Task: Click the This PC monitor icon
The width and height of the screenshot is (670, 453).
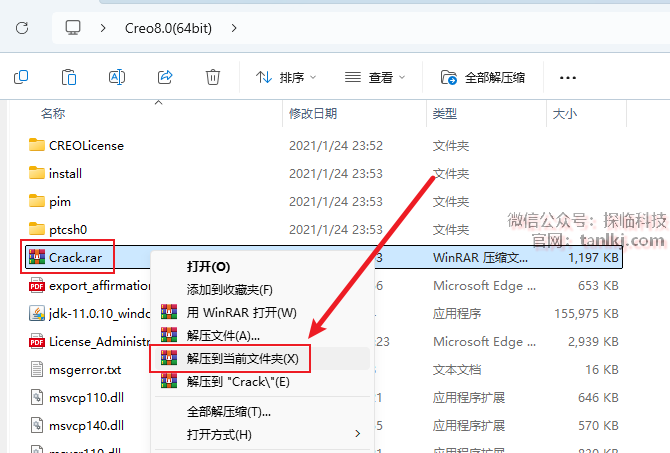Action: click(73, 28)
